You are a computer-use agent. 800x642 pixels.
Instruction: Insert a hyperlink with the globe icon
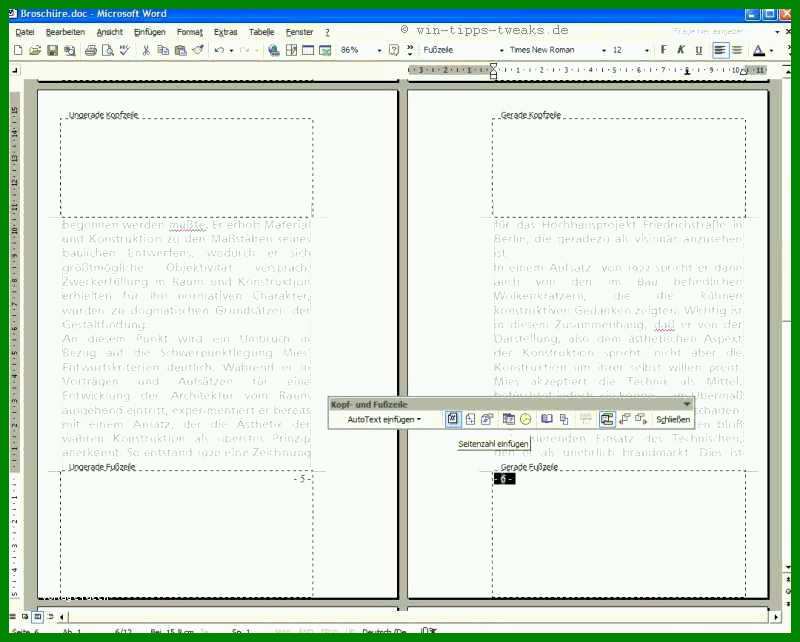click(x=274, y=50)
